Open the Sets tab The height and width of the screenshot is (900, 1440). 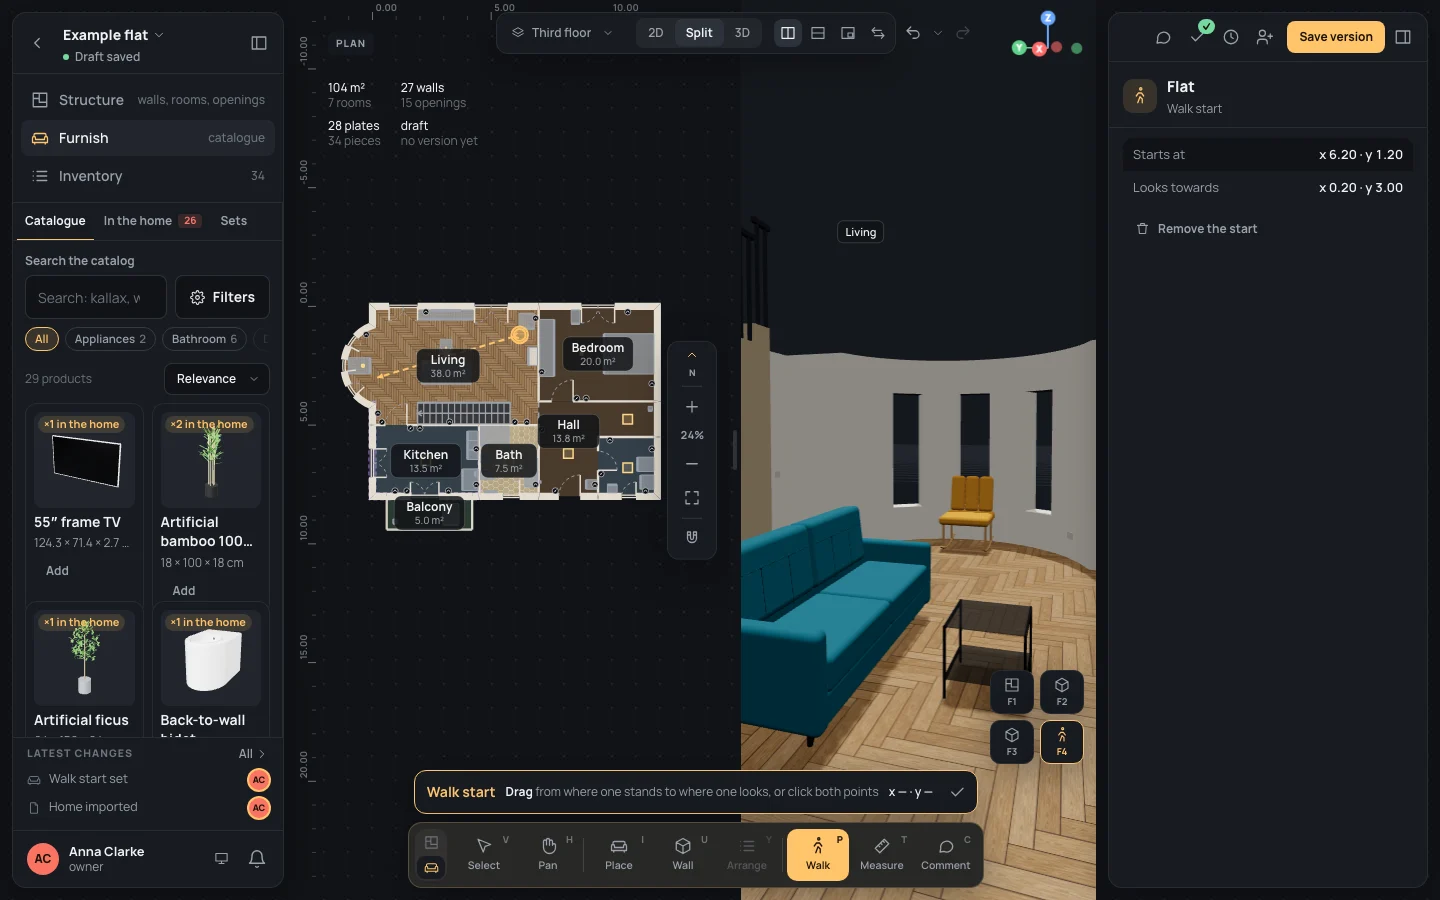pos(234,221)
